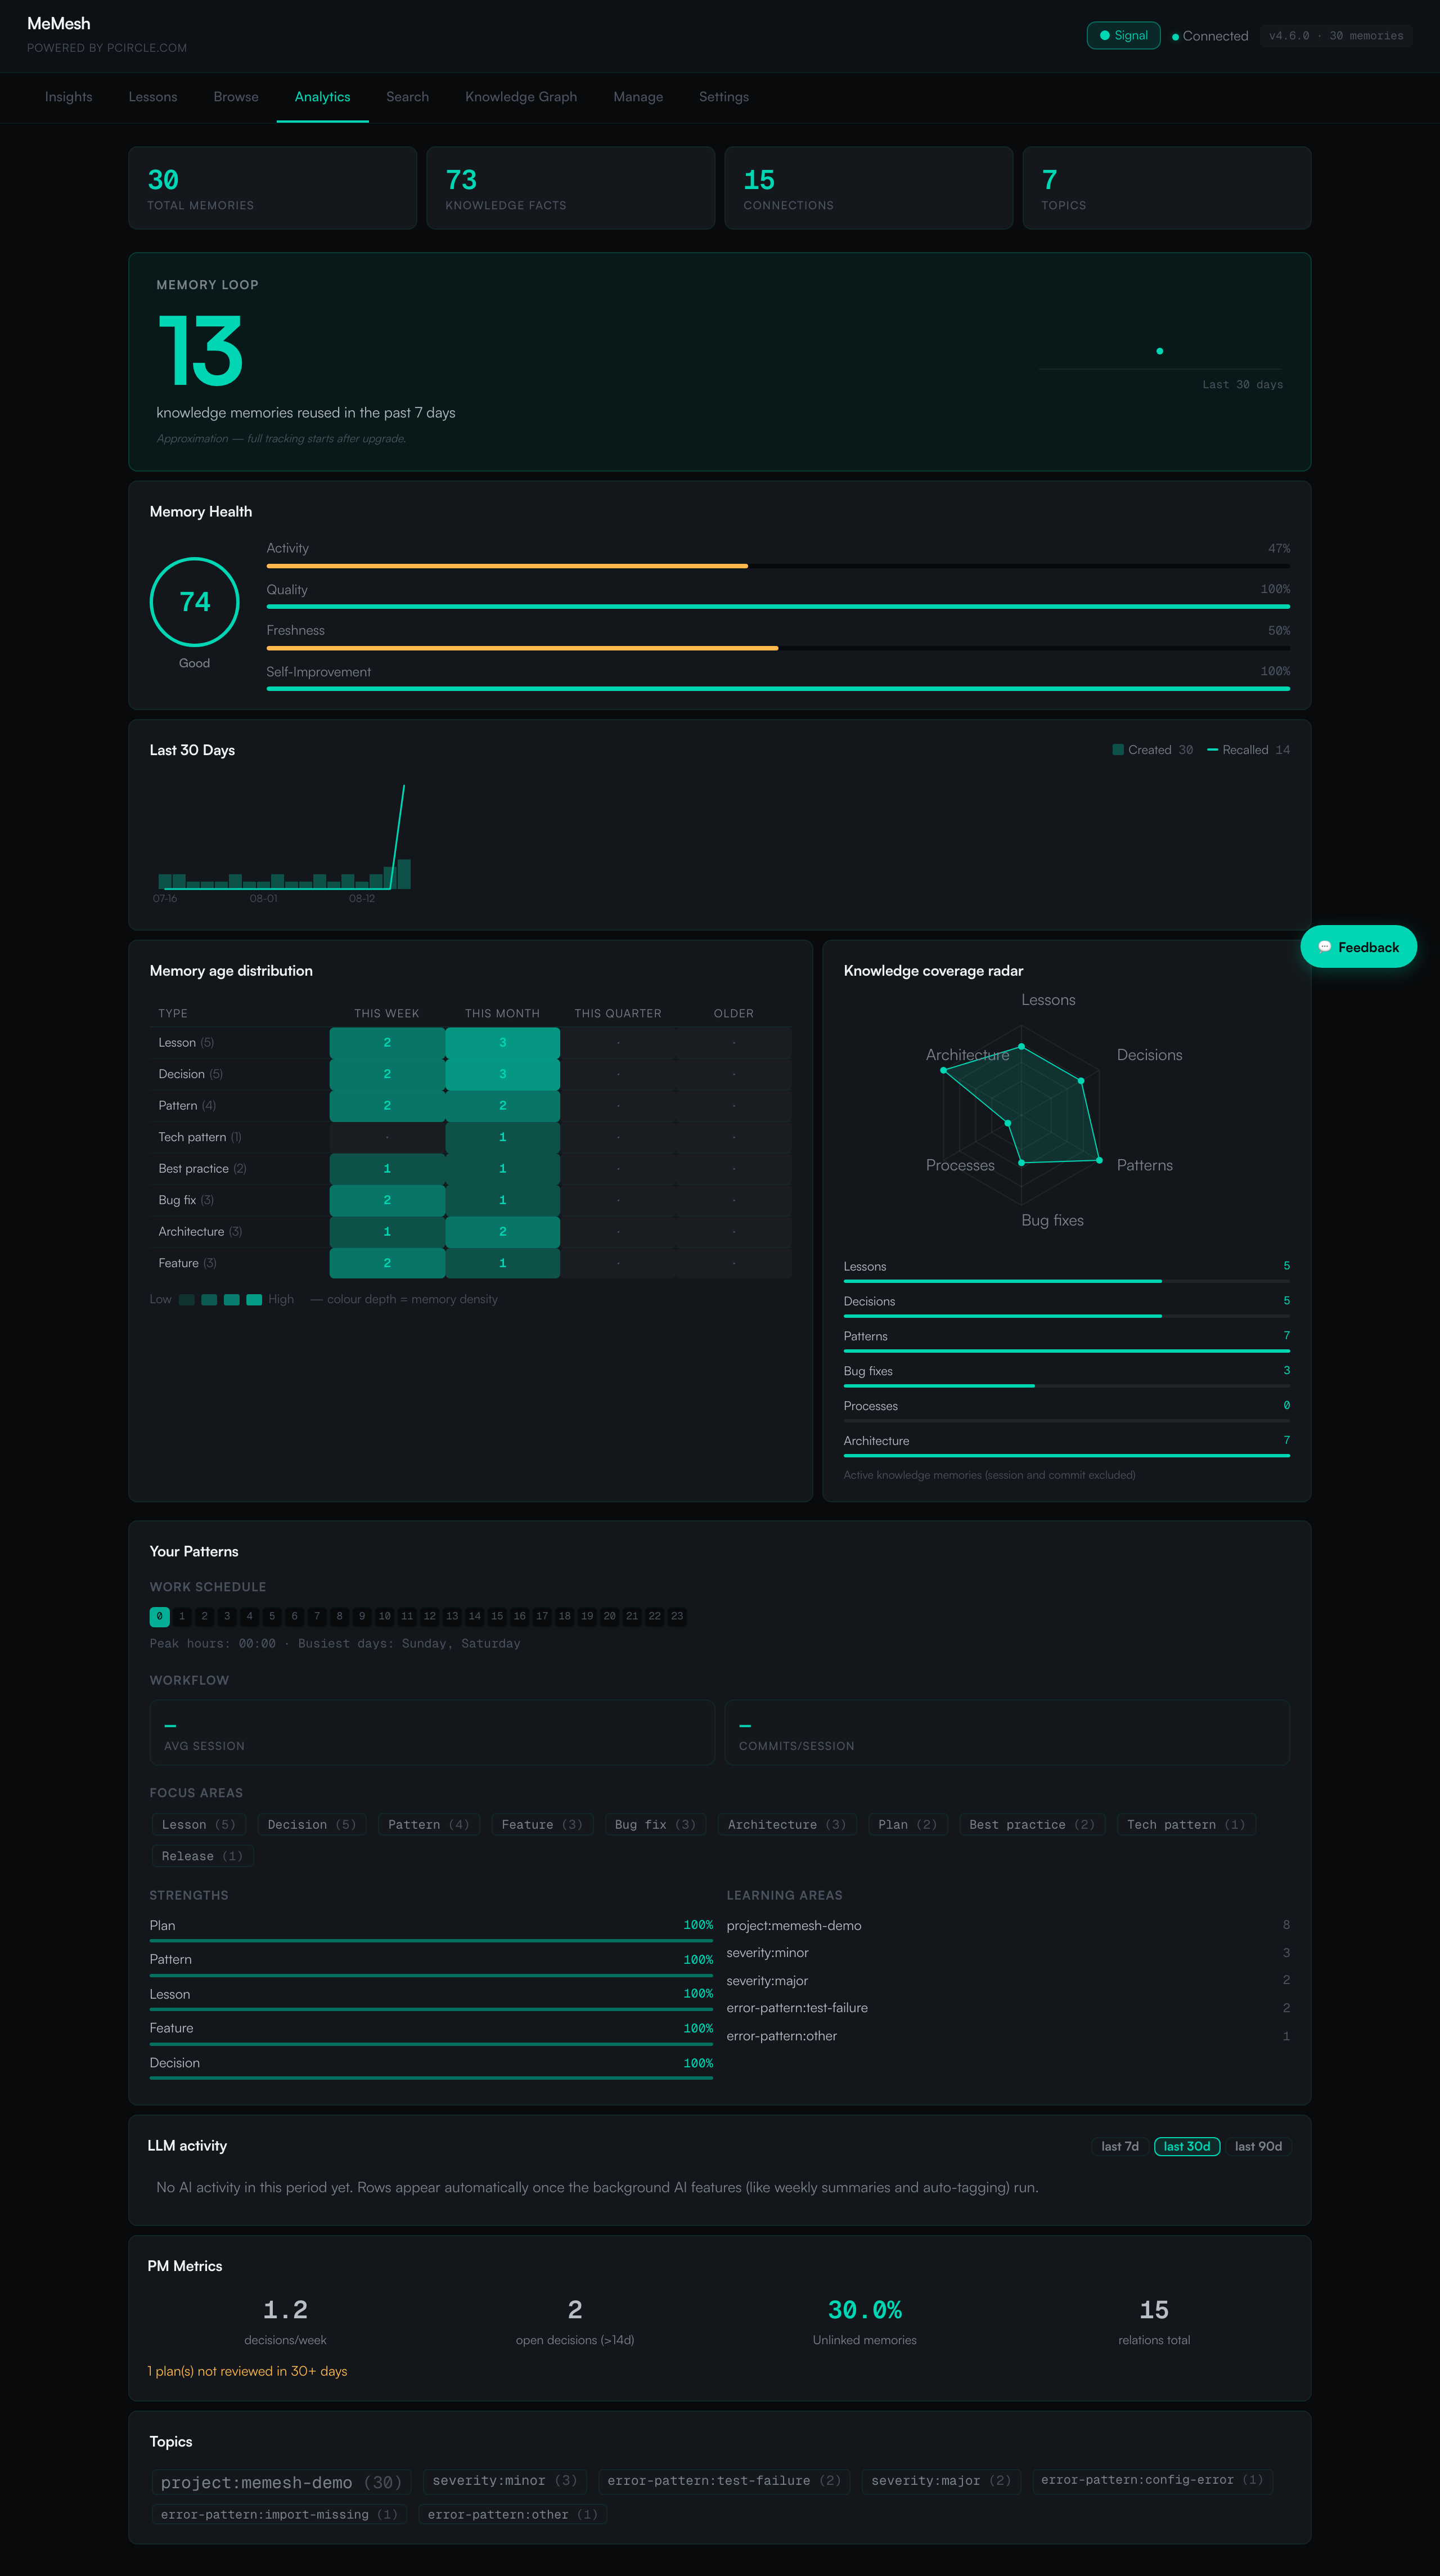
Task: Click hour 12 in work schedule
Action: pos(430,1616)
